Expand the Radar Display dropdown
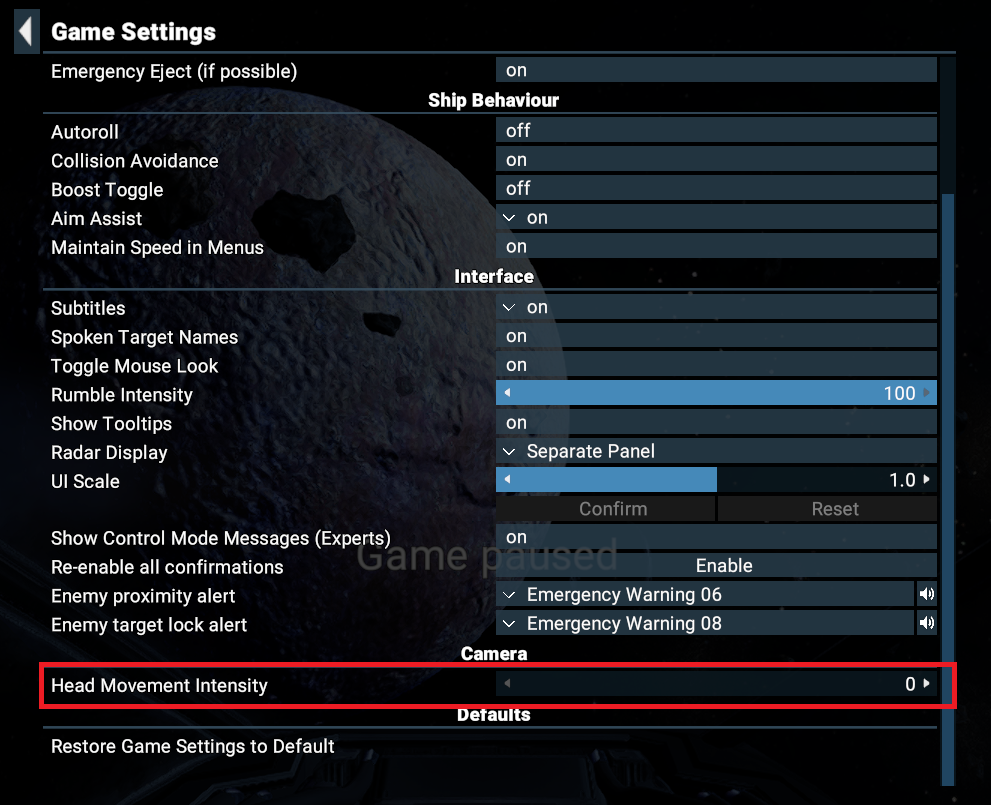 point(716,451)
